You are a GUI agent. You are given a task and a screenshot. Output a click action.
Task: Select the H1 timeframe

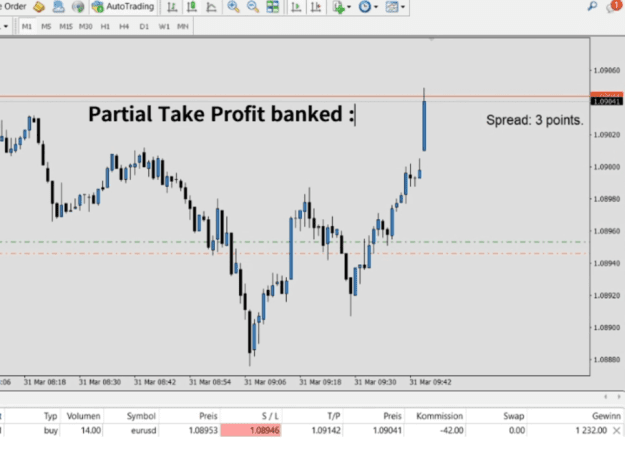click(x=105, y=26)
